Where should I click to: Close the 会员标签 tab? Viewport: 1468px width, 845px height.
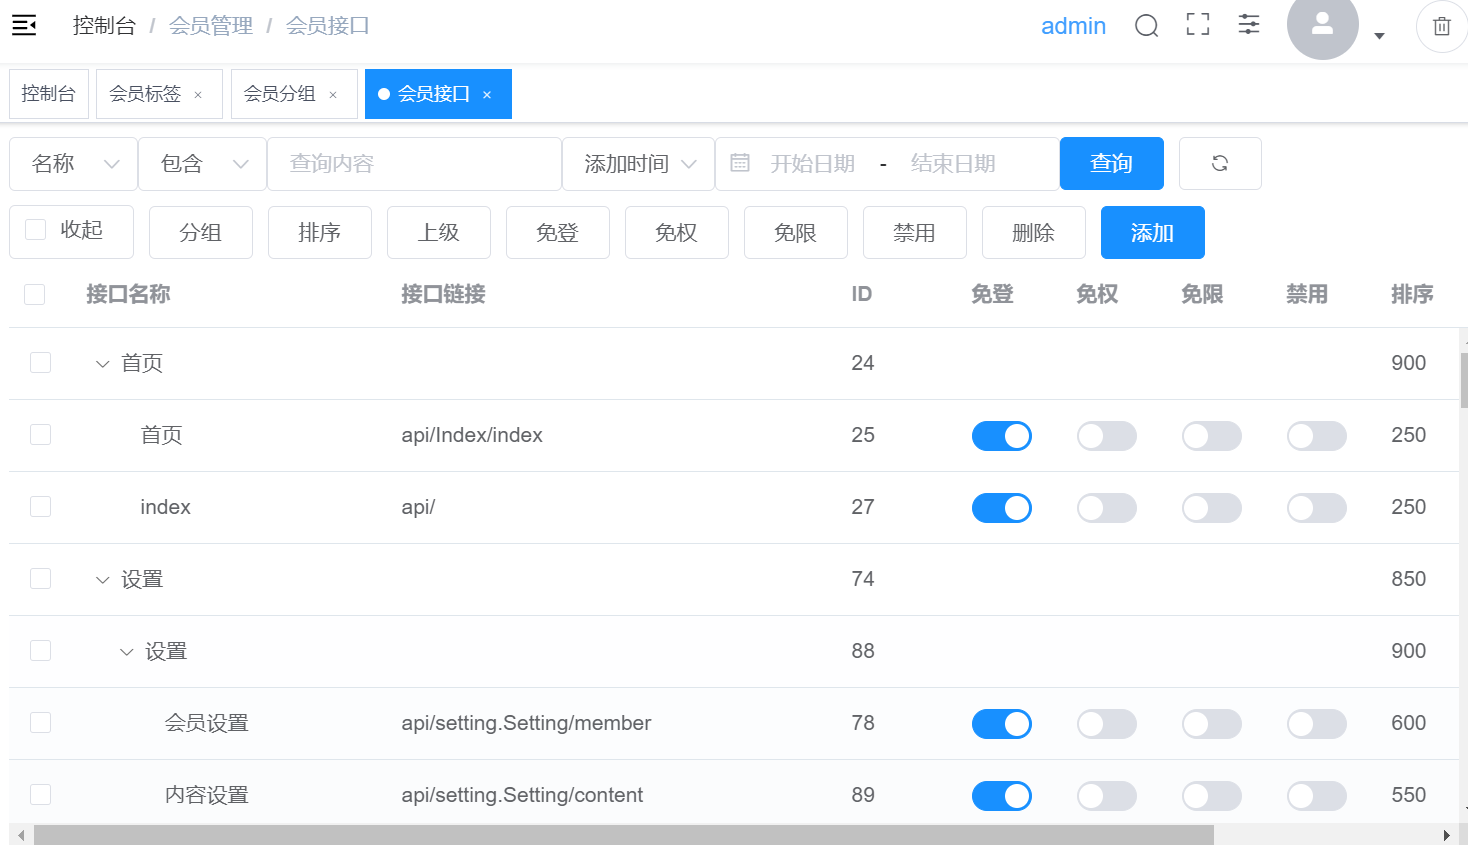[198, 95]
